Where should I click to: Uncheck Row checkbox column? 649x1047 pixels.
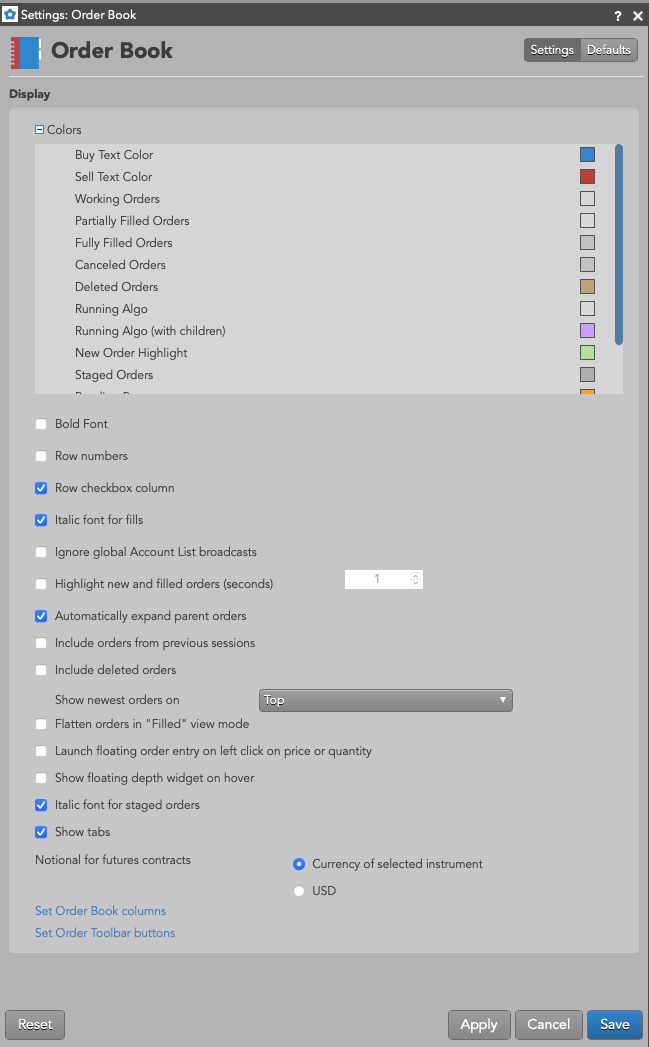[41, 488]
